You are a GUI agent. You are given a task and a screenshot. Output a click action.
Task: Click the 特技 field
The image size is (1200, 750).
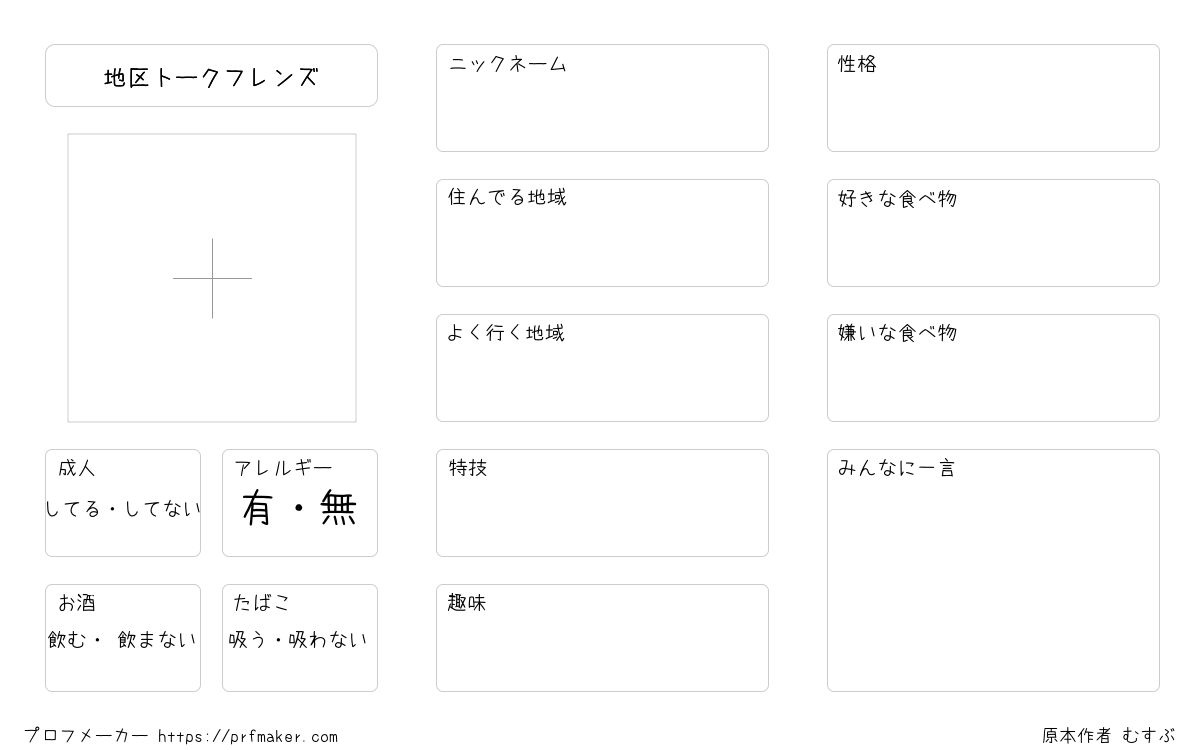tap(602, 503)
